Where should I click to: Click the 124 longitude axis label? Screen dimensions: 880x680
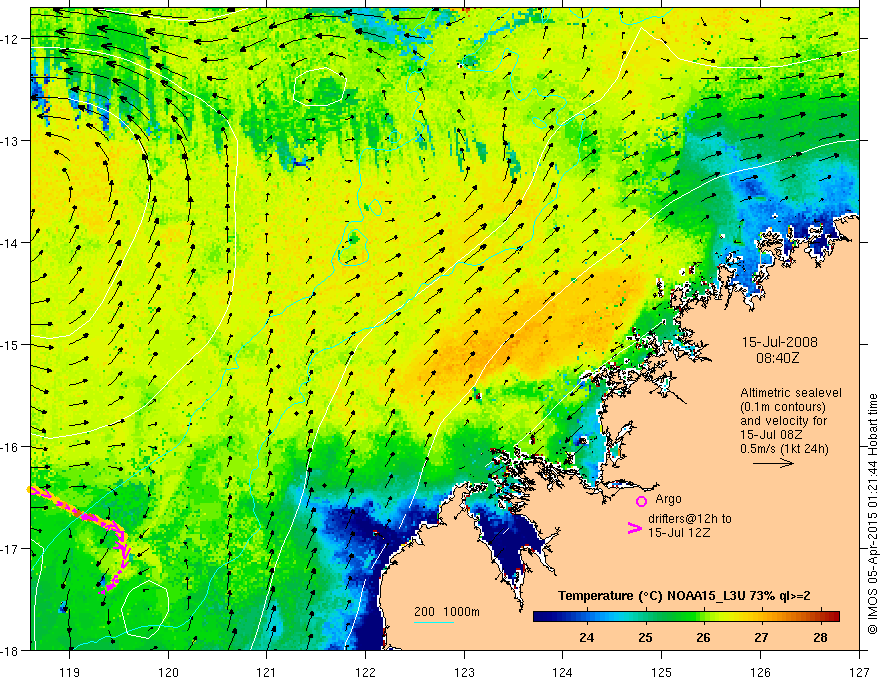tap(562, 673)
